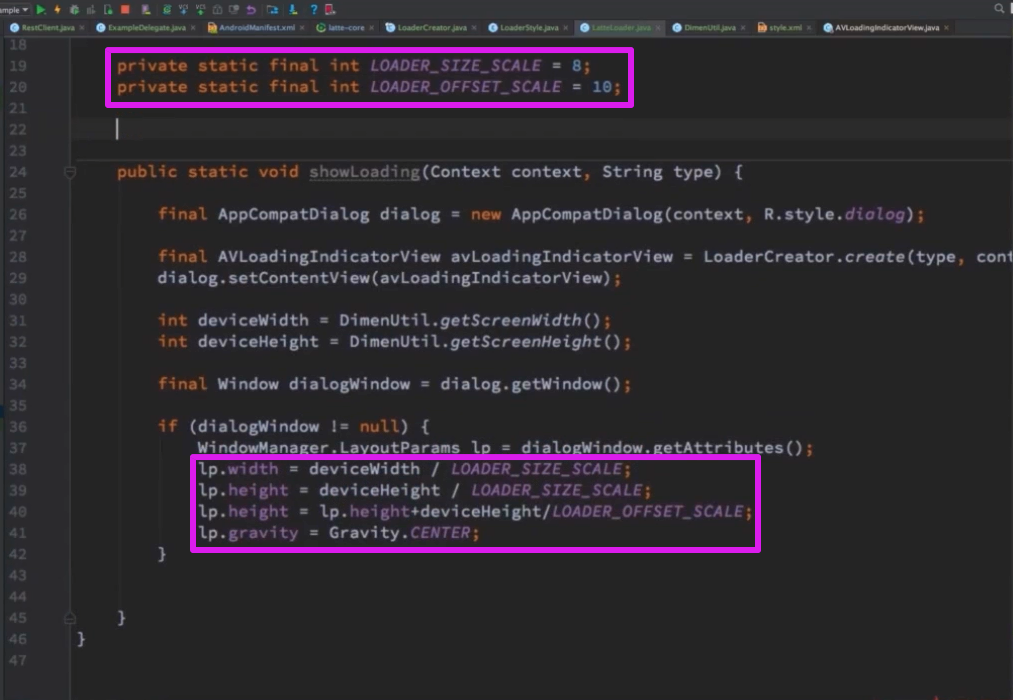
Task: Click the lightning bolt Apply Changes icon
Action: point(57,10)
